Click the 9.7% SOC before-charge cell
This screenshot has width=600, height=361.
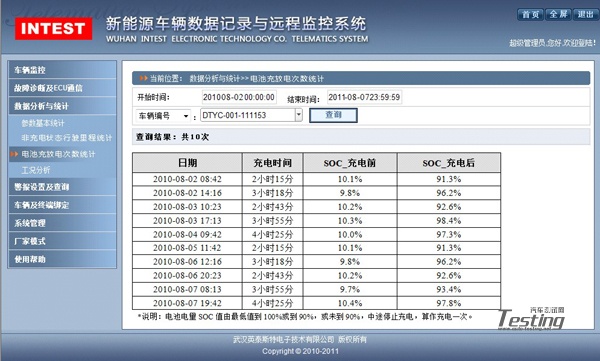[x=350, y=289]
